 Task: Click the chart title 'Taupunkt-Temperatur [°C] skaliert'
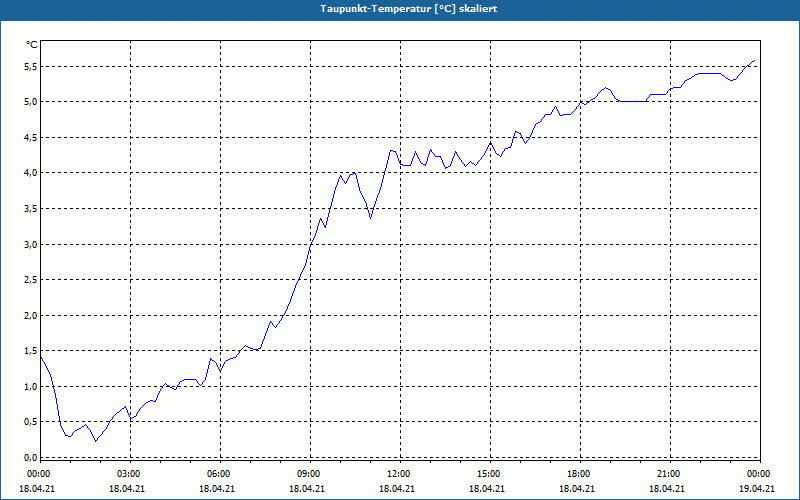point(409,9)
